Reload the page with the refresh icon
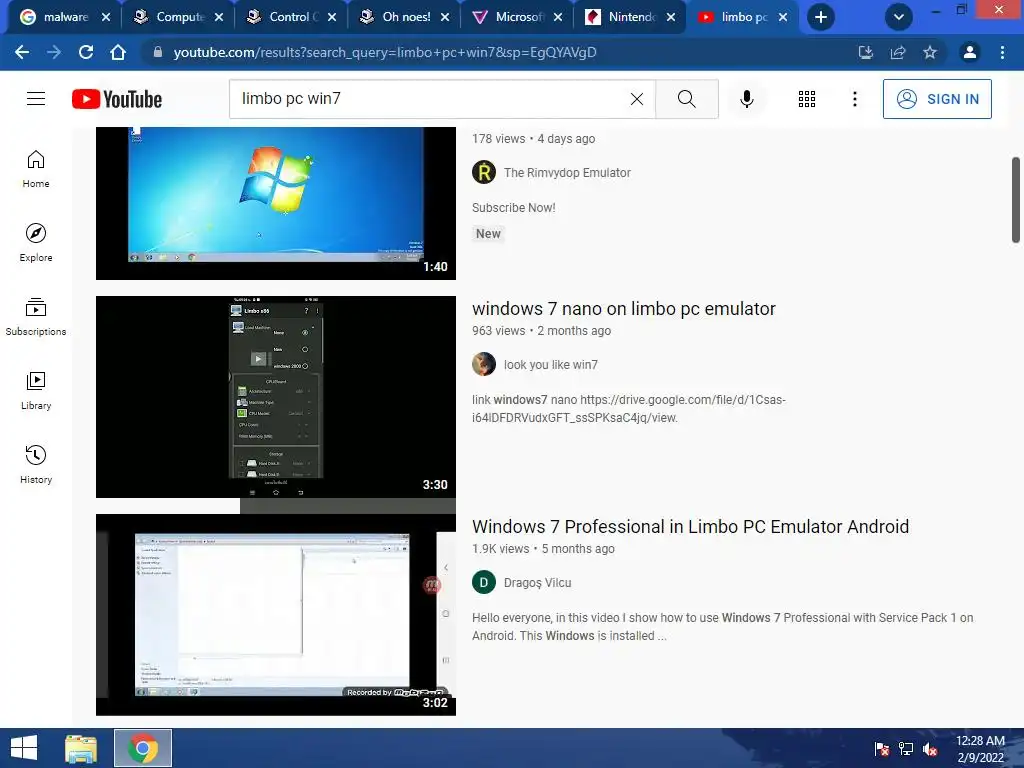 click(86, 52)
